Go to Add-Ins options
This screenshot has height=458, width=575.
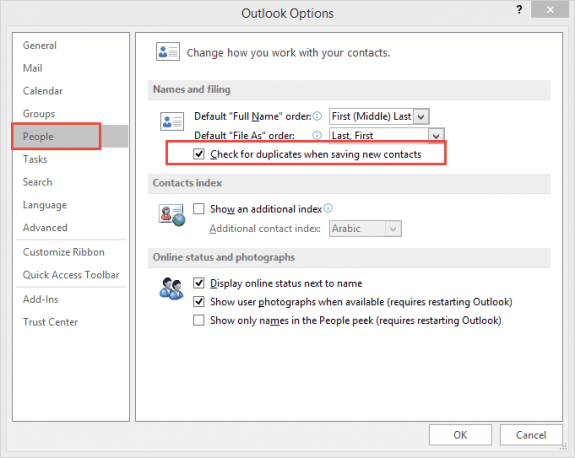point(40,299)
